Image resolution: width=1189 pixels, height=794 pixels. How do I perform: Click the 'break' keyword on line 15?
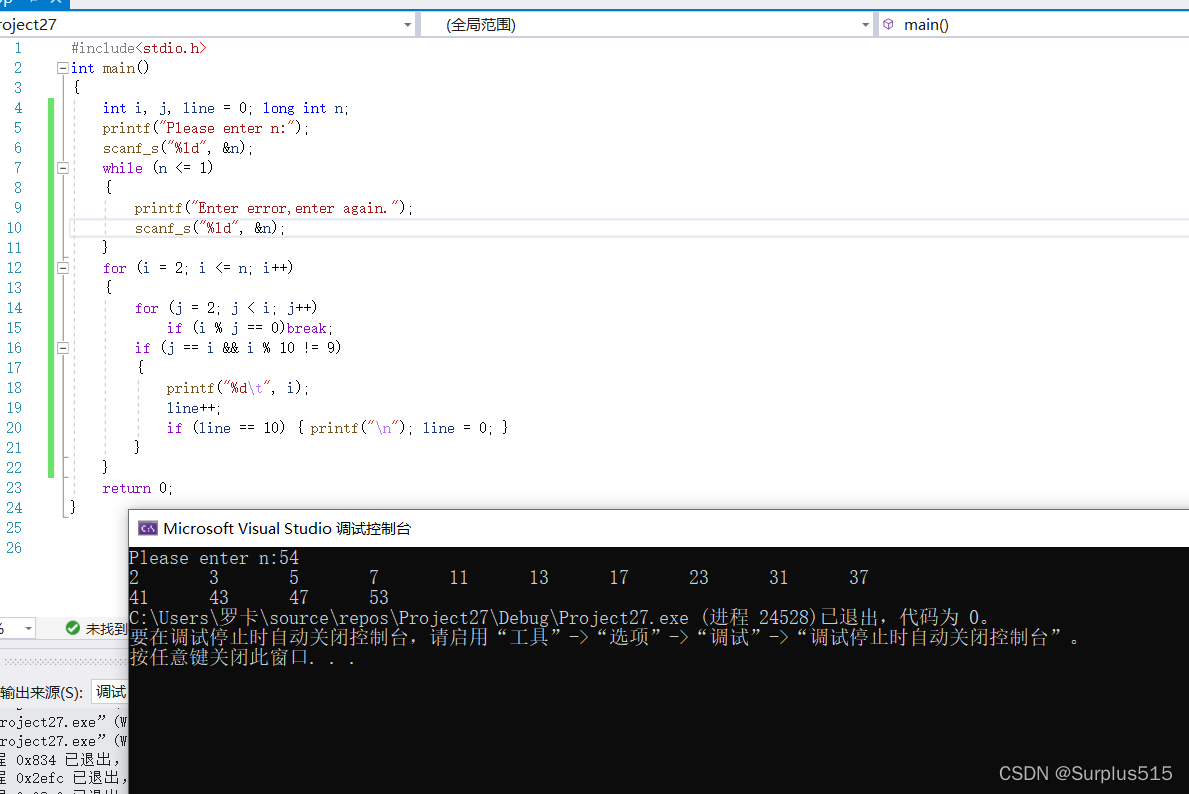(306, 328)
